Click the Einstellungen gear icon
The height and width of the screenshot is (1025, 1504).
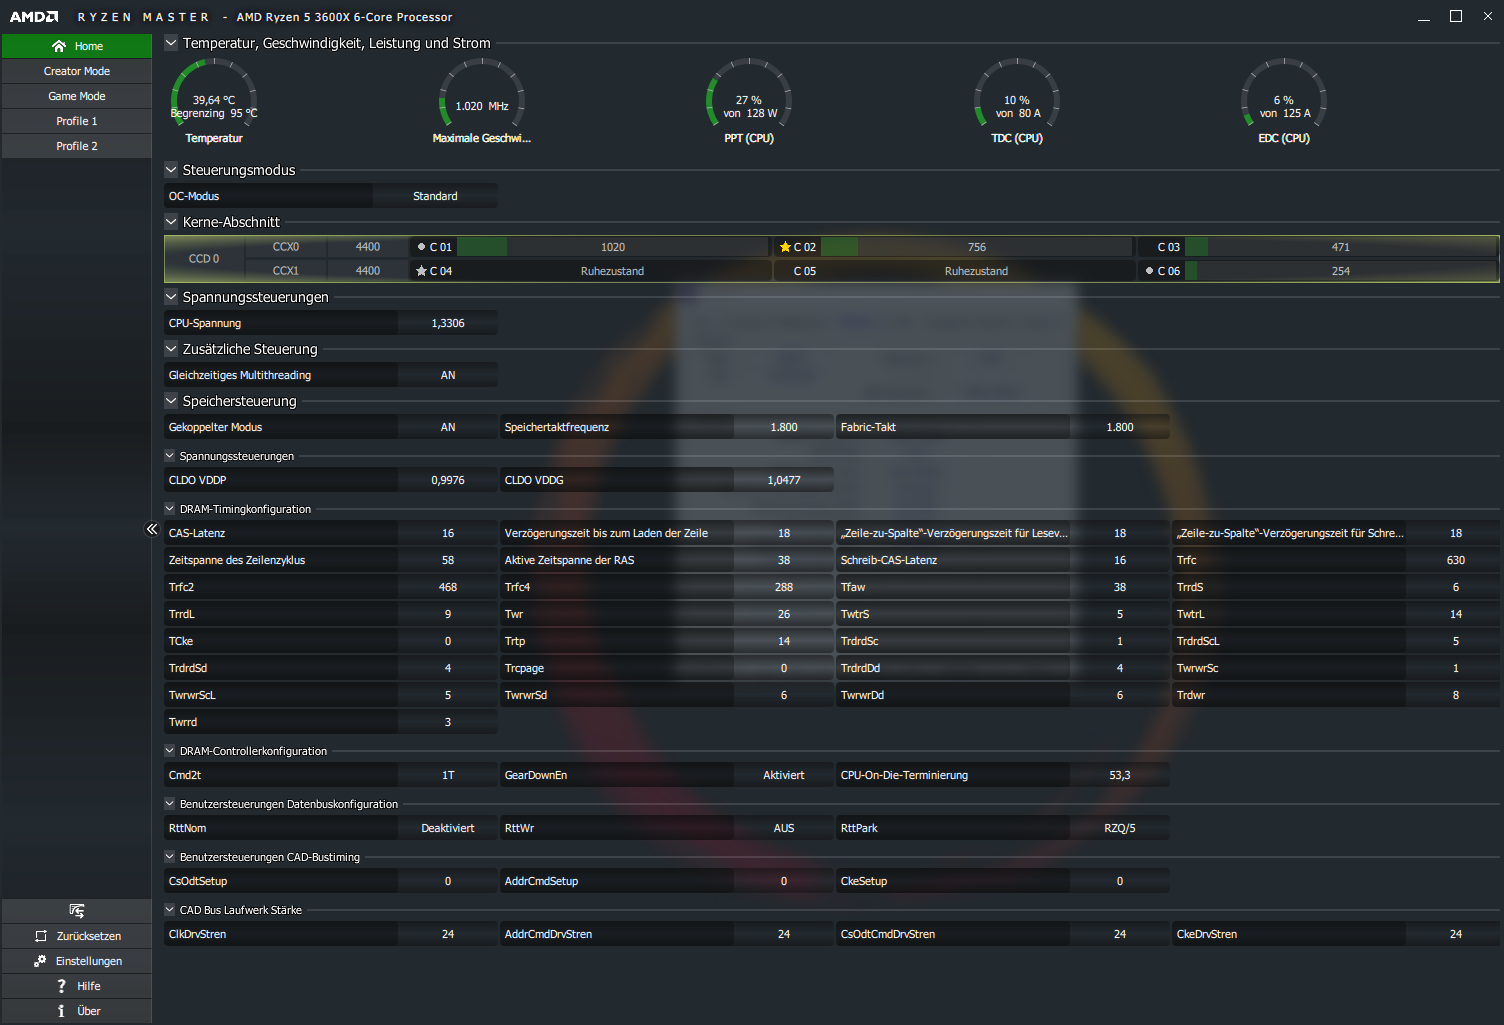40,961
